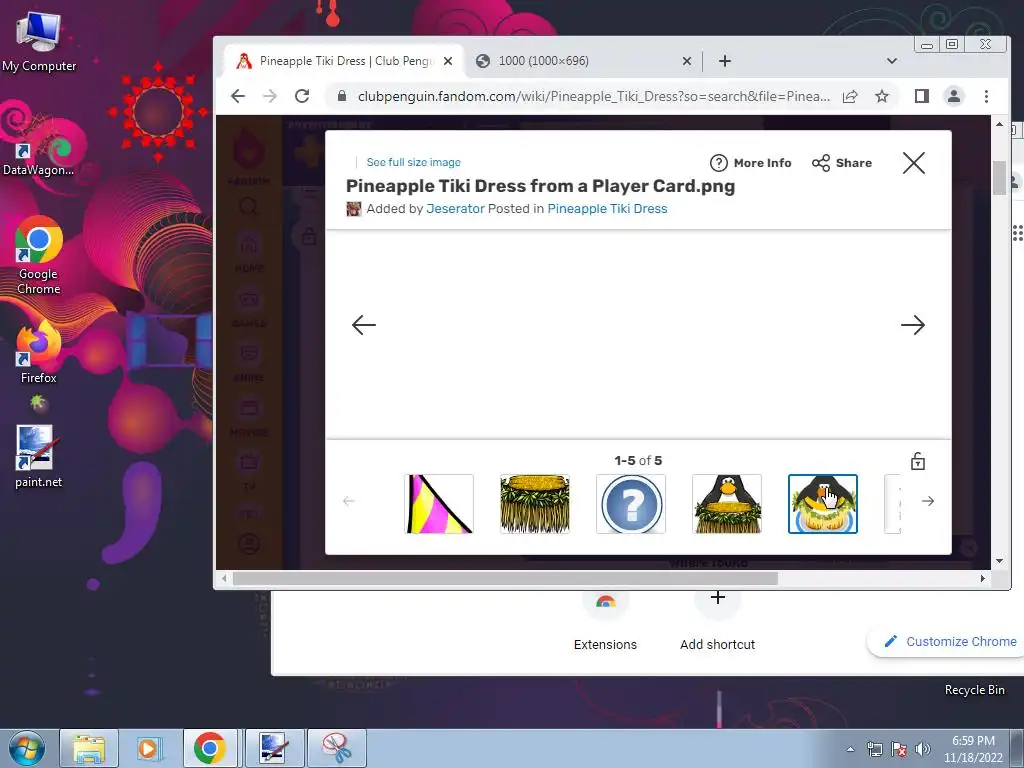
Task: Close the Pineapple Tiki Dress tab
Action: pos(448,61)
